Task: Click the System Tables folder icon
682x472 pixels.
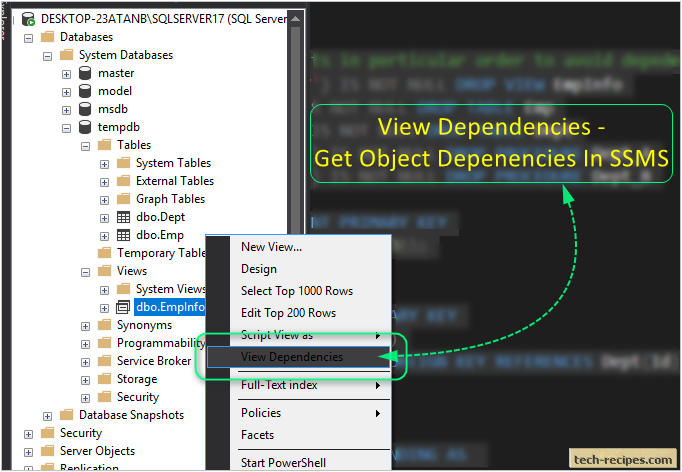Action: click(x=124, y=163)
